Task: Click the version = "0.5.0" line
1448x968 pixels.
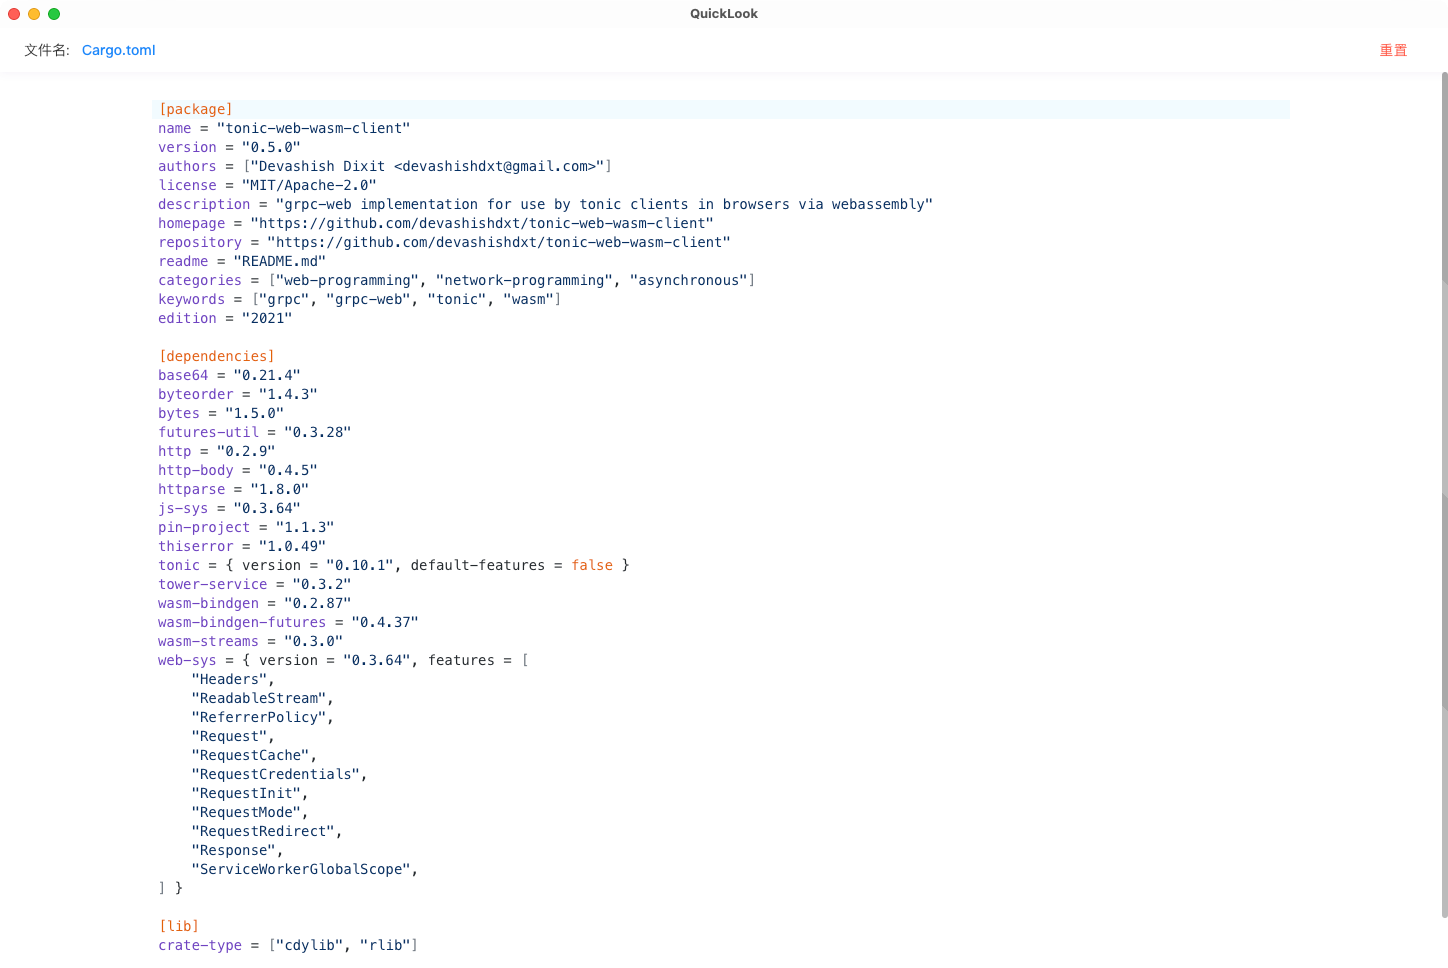Action: click(x=229, y=148)
